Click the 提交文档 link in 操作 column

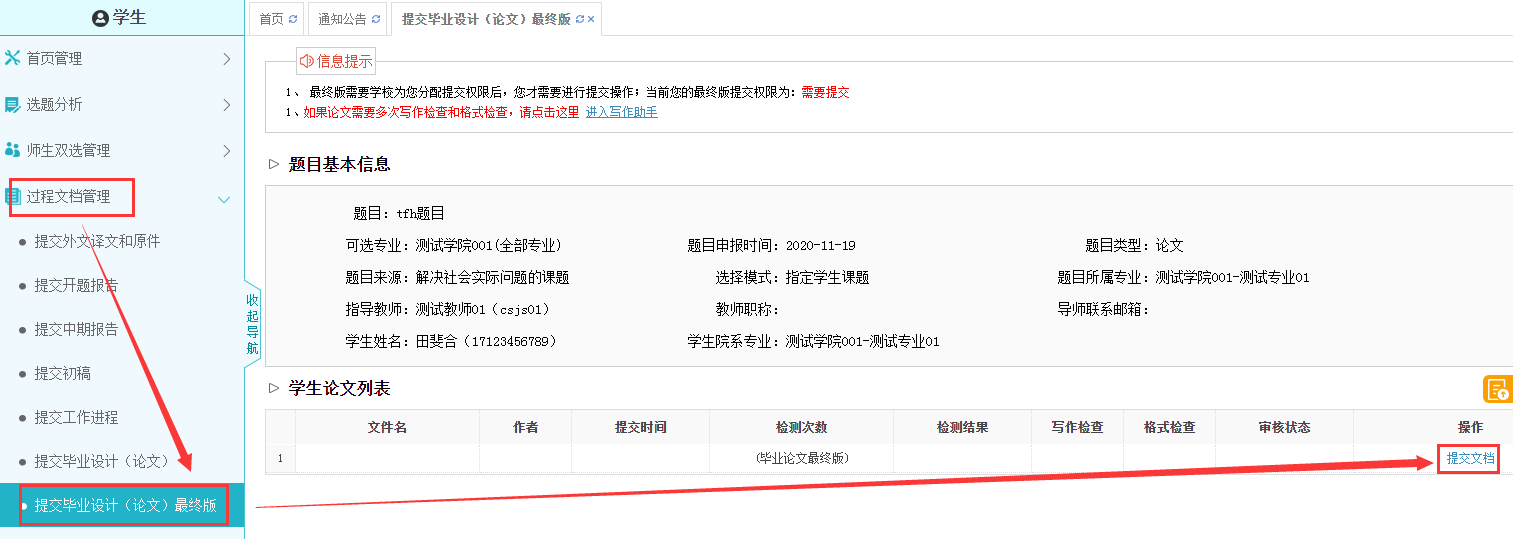1470,458
